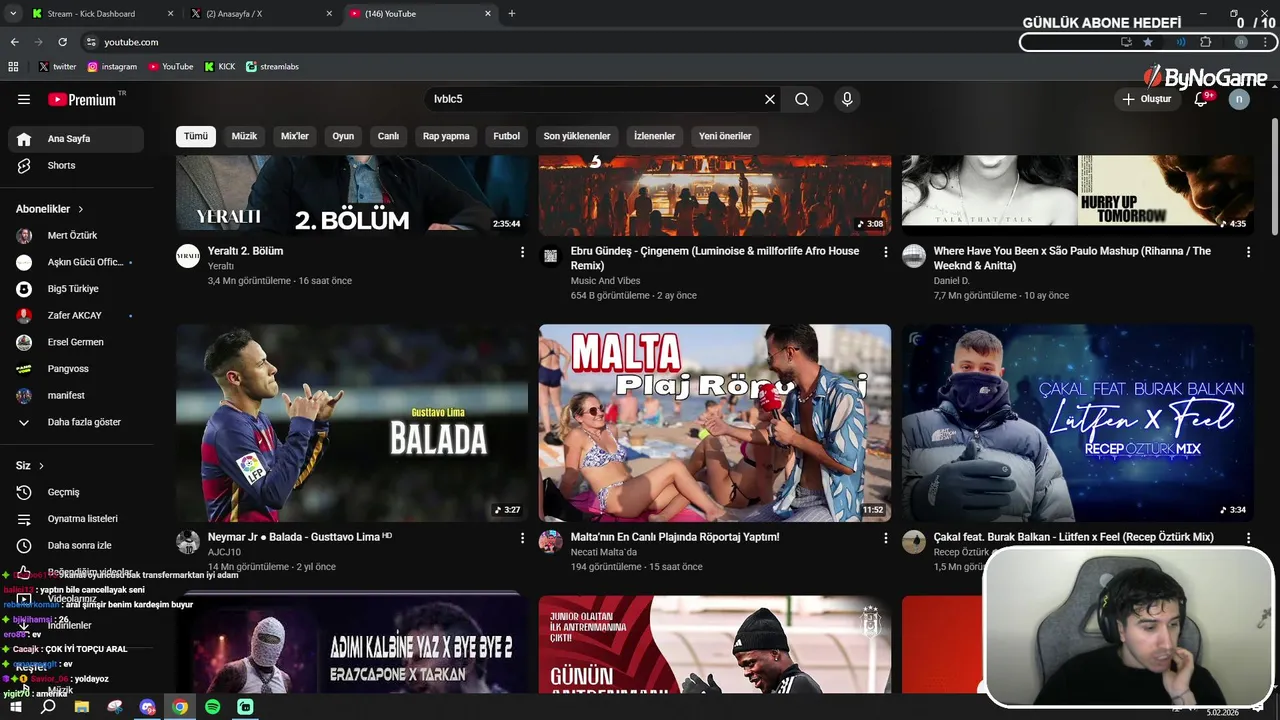Clear the search box with the X icon
Screen dimensions: 1280x720
[x=770, y=99]
